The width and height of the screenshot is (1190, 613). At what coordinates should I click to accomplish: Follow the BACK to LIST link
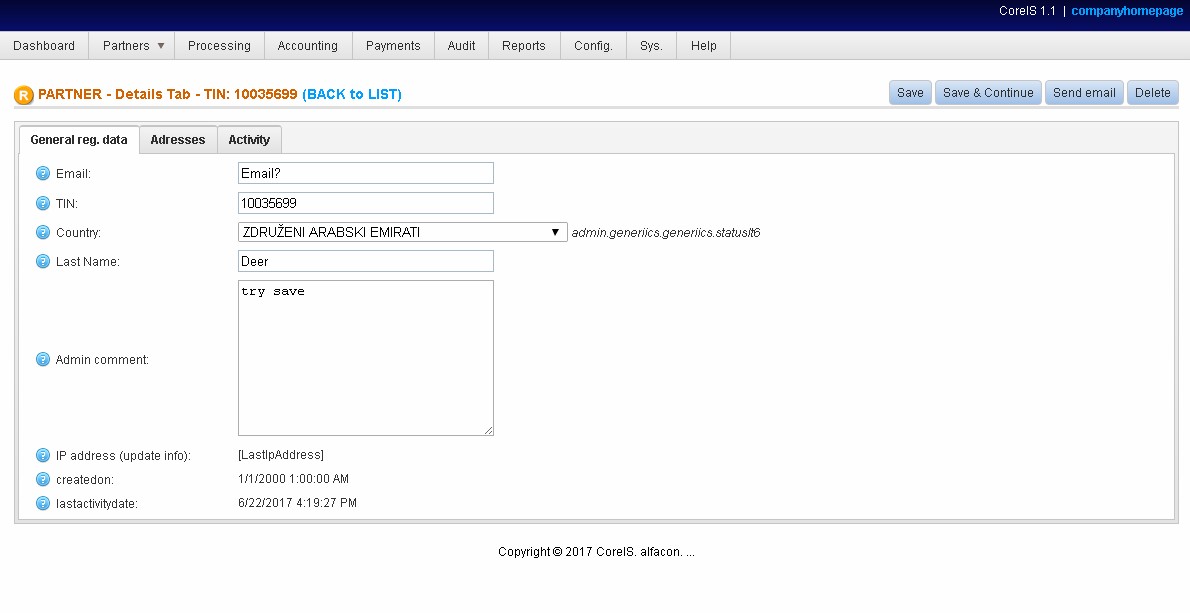coord(352,94)
